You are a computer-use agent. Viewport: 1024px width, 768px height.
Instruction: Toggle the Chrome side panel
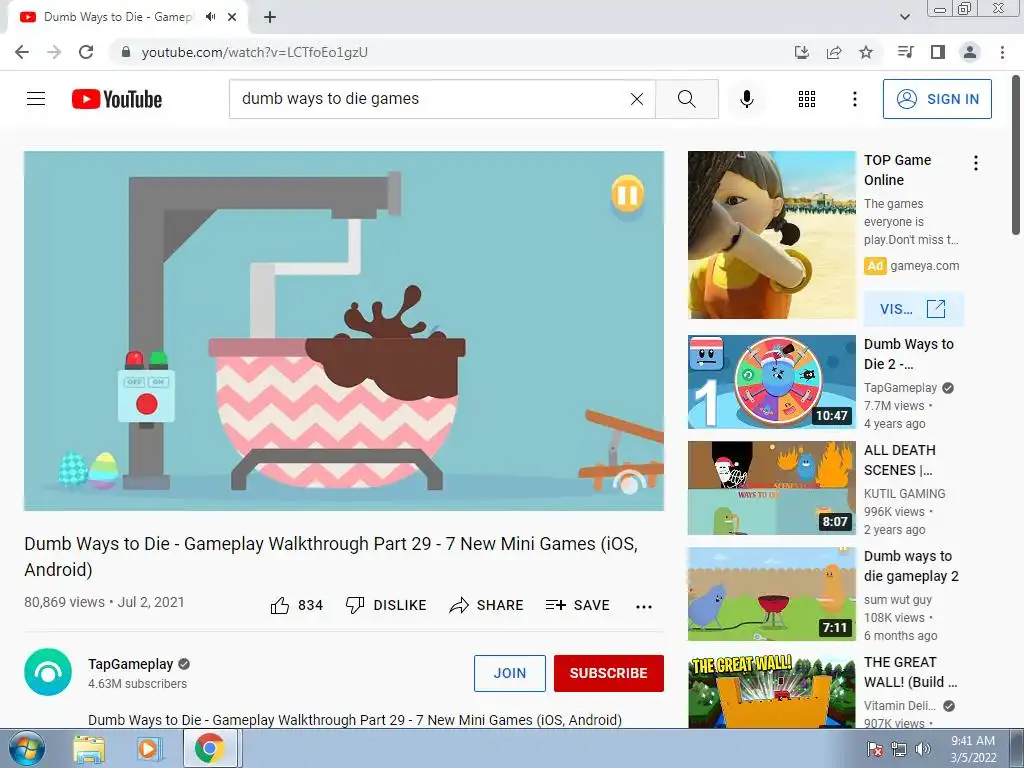[x=938, y=52]
